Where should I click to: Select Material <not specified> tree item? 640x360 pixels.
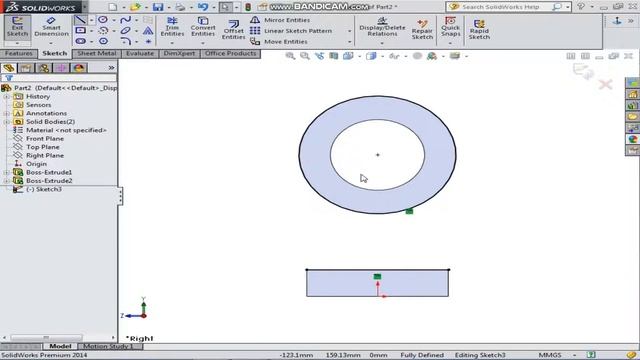[66, 130]
